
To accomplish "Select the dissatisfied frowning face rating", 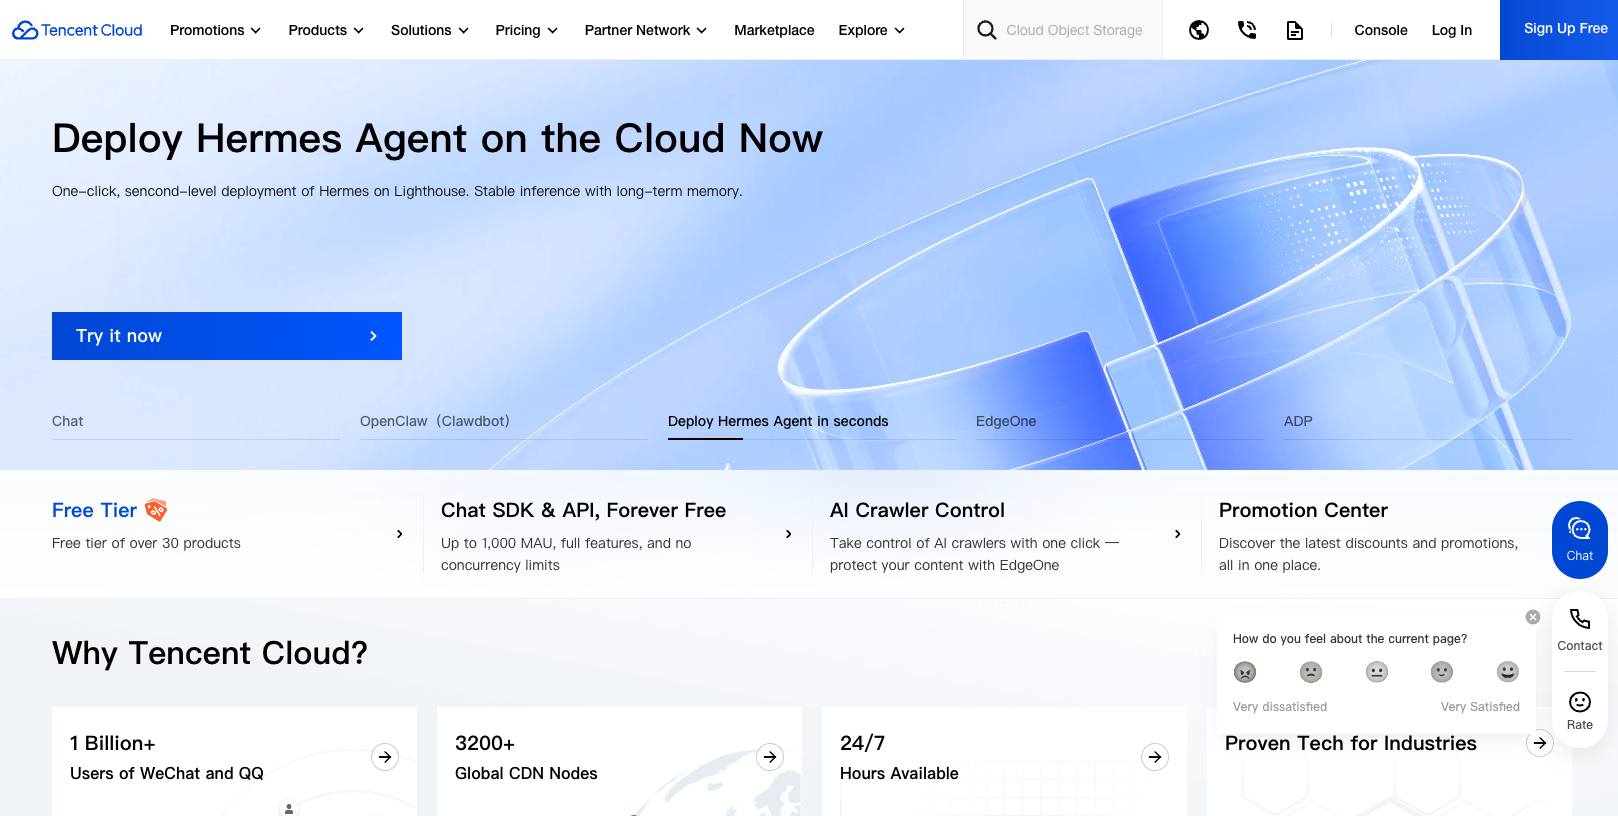I will coord(1311,672).
